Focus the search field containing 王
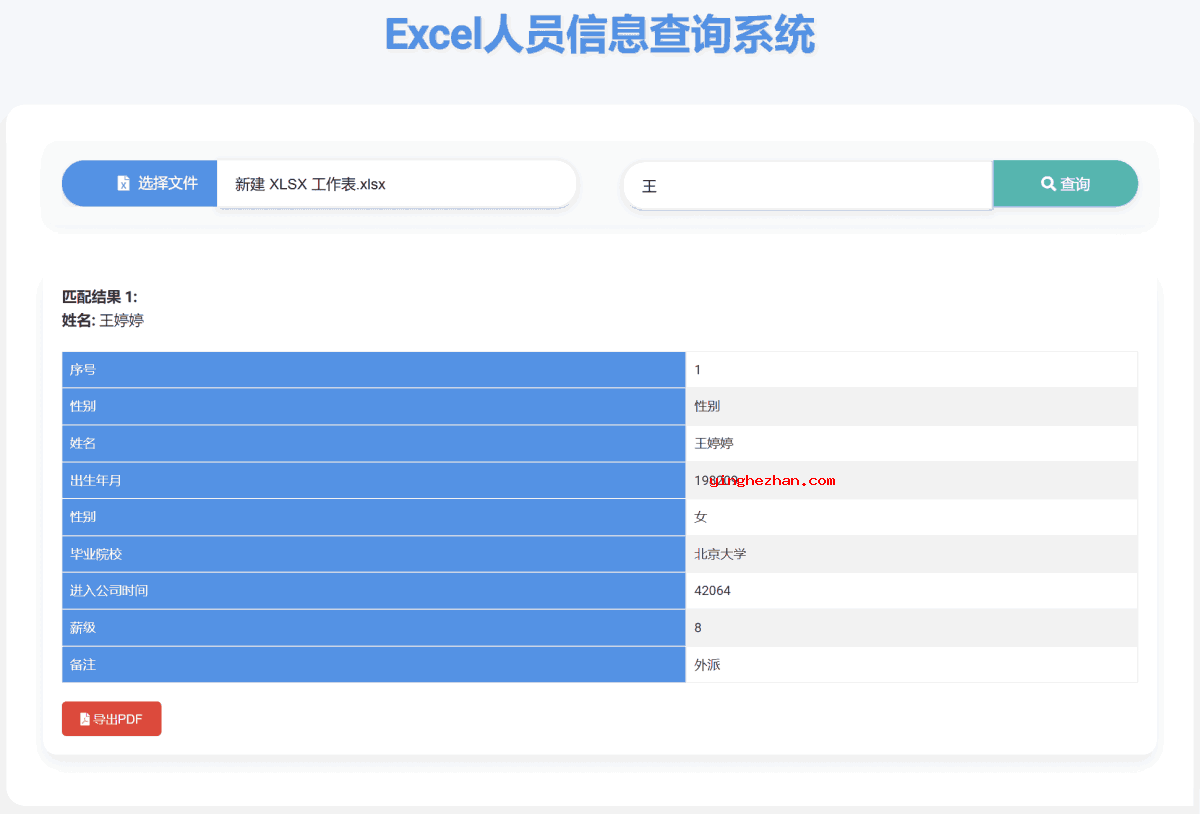The height and width of the screenshot is (814, 1200). click(806, 186)
